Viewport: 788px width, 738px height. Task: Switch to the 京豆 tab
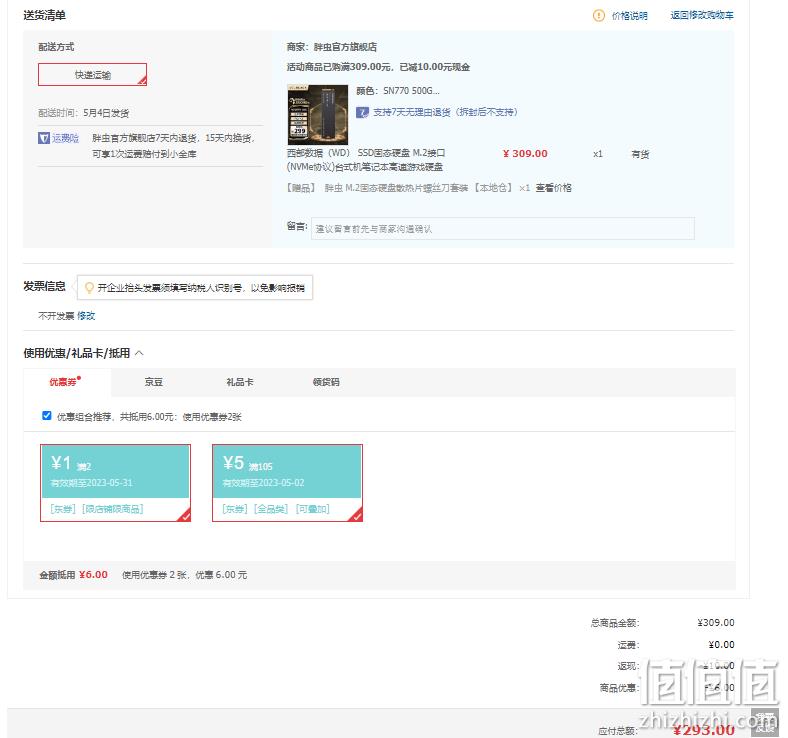click(154, 382)
